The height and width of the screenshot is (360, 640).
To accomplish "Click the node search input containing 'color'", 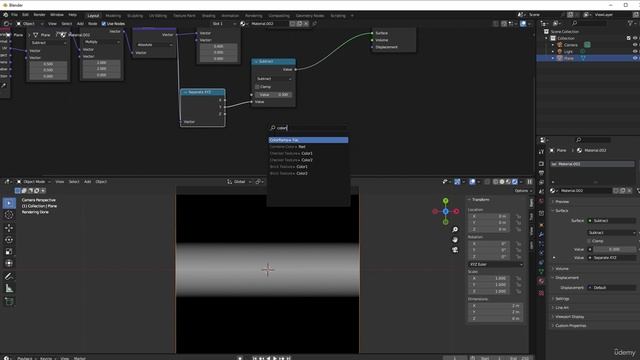I will coord(308,128).
